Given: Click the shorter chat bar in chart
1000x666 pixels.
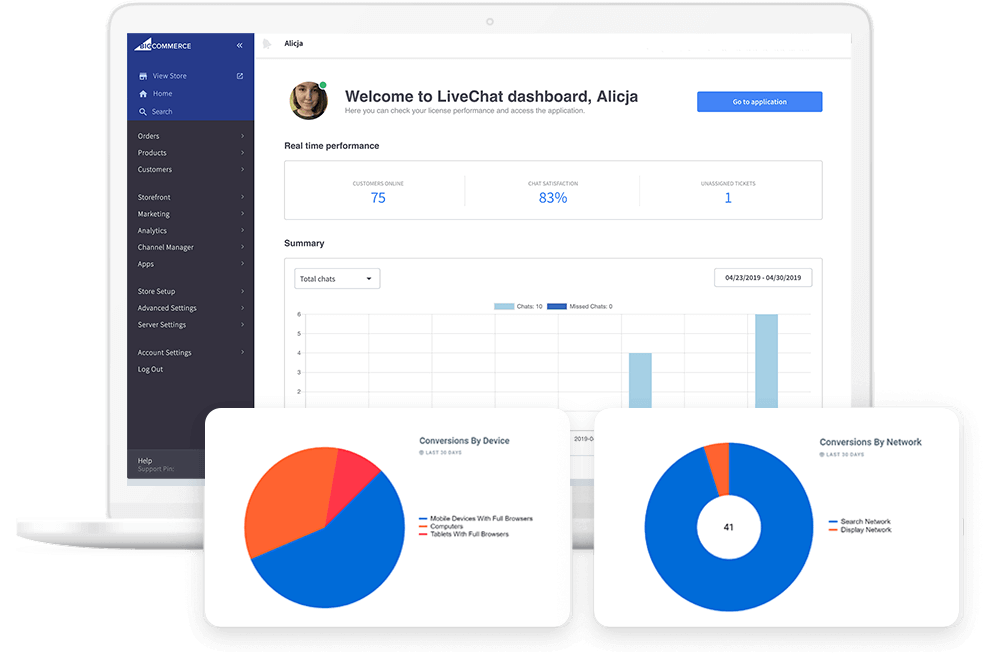Looking at the screenshot, I should (640, 380).
